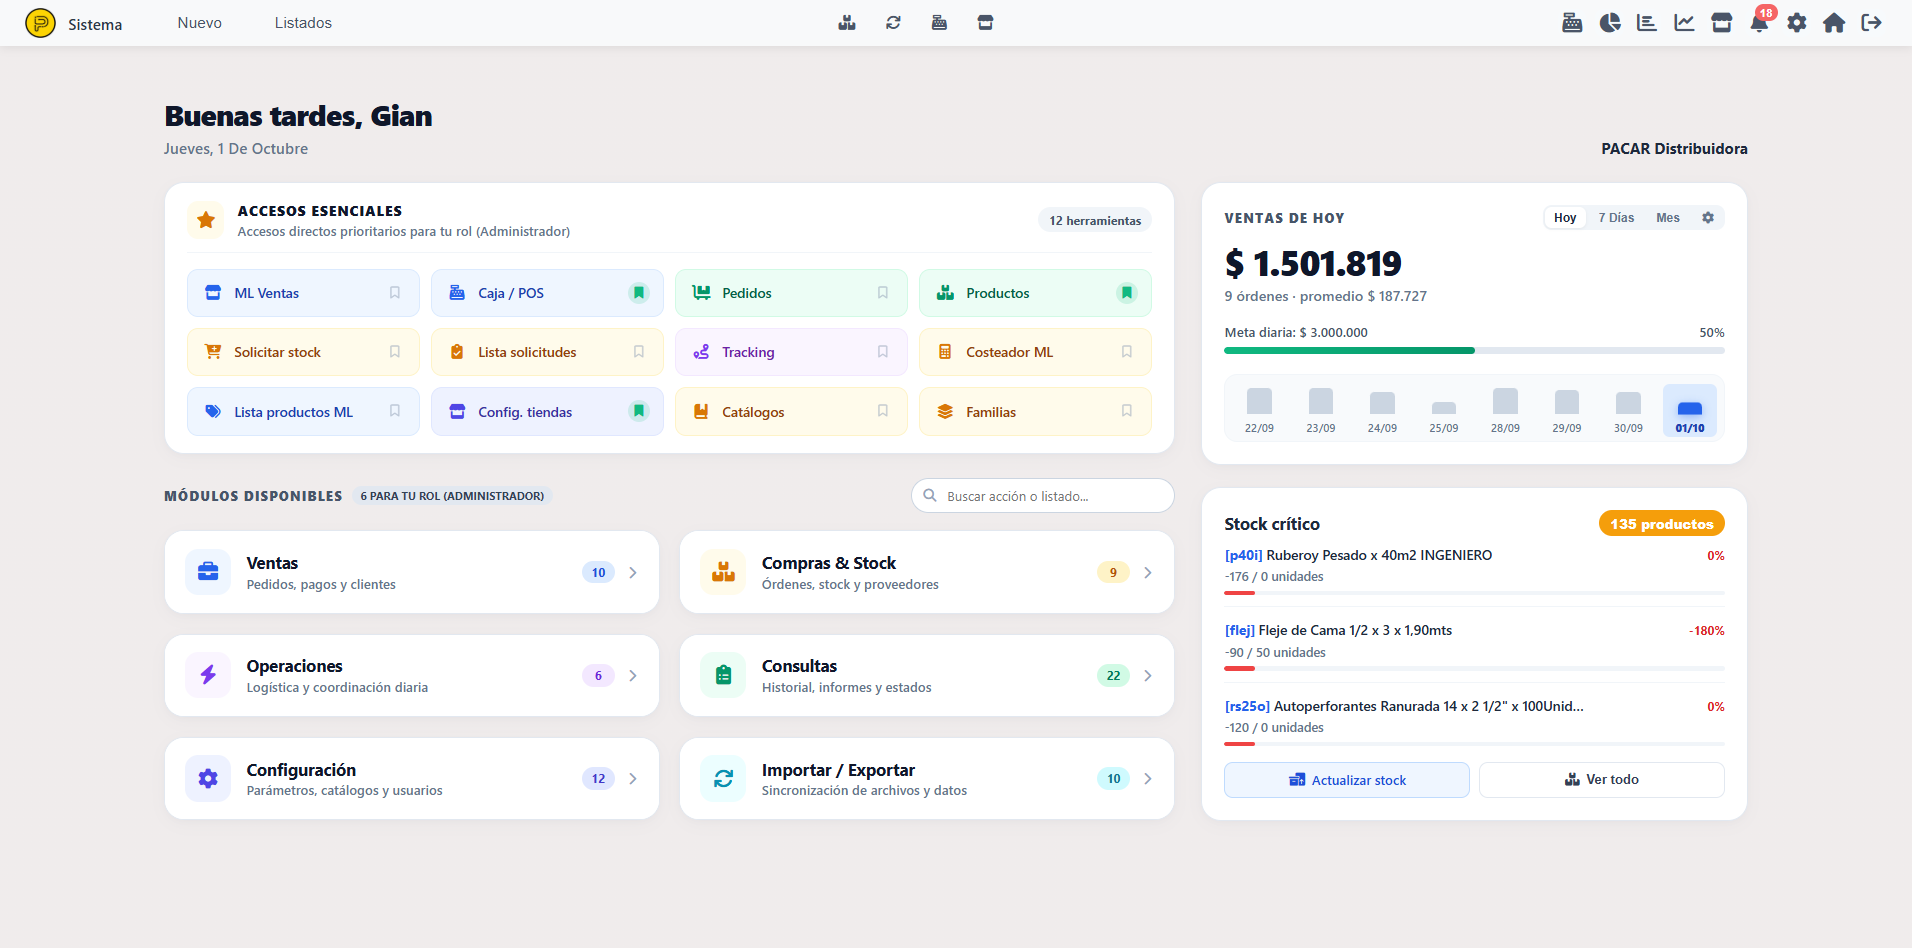Click the Actualizar stock button
Image resolution: width=1912 pixels, height=948 pixels.
(x=1347, y=780)
